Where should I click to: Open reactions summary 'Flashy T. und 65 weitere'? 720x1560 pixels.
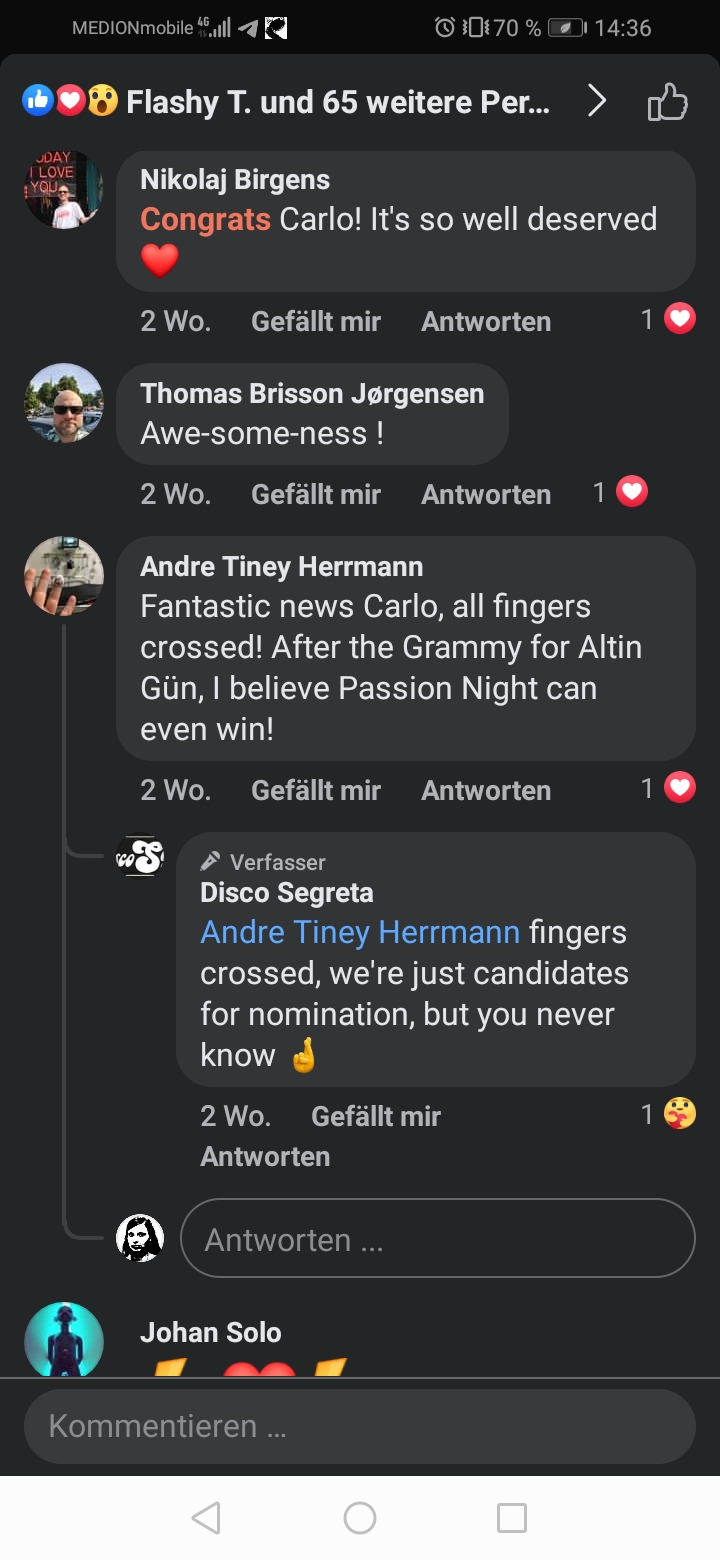337,101
